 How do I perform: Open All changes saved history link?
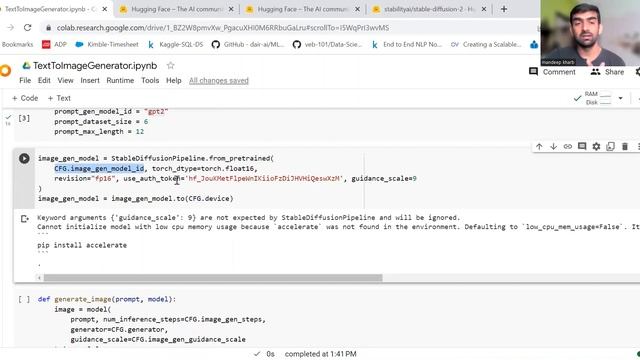pyautogui.click(x=219, y=80)
